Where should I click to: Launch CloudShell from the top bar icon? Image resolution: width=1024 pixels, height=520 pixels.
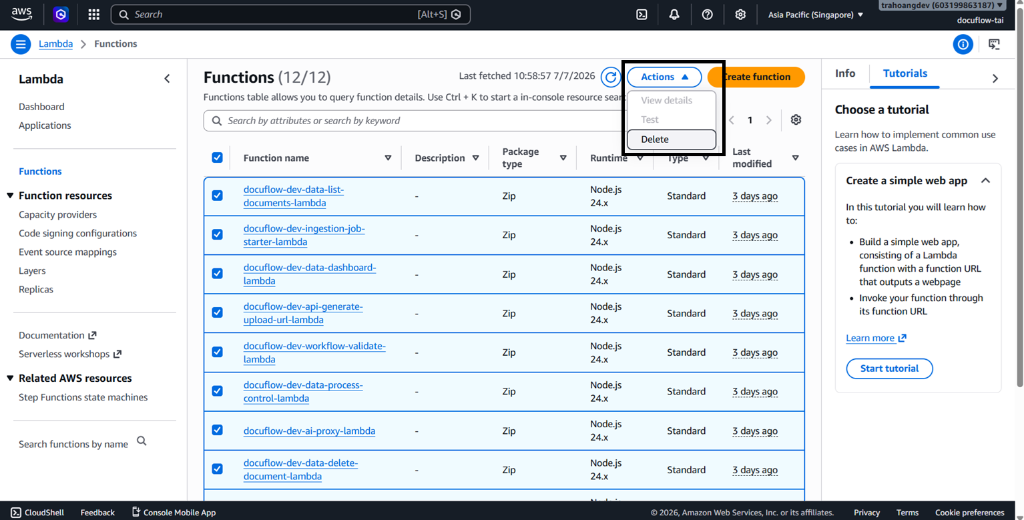[642, 14]
